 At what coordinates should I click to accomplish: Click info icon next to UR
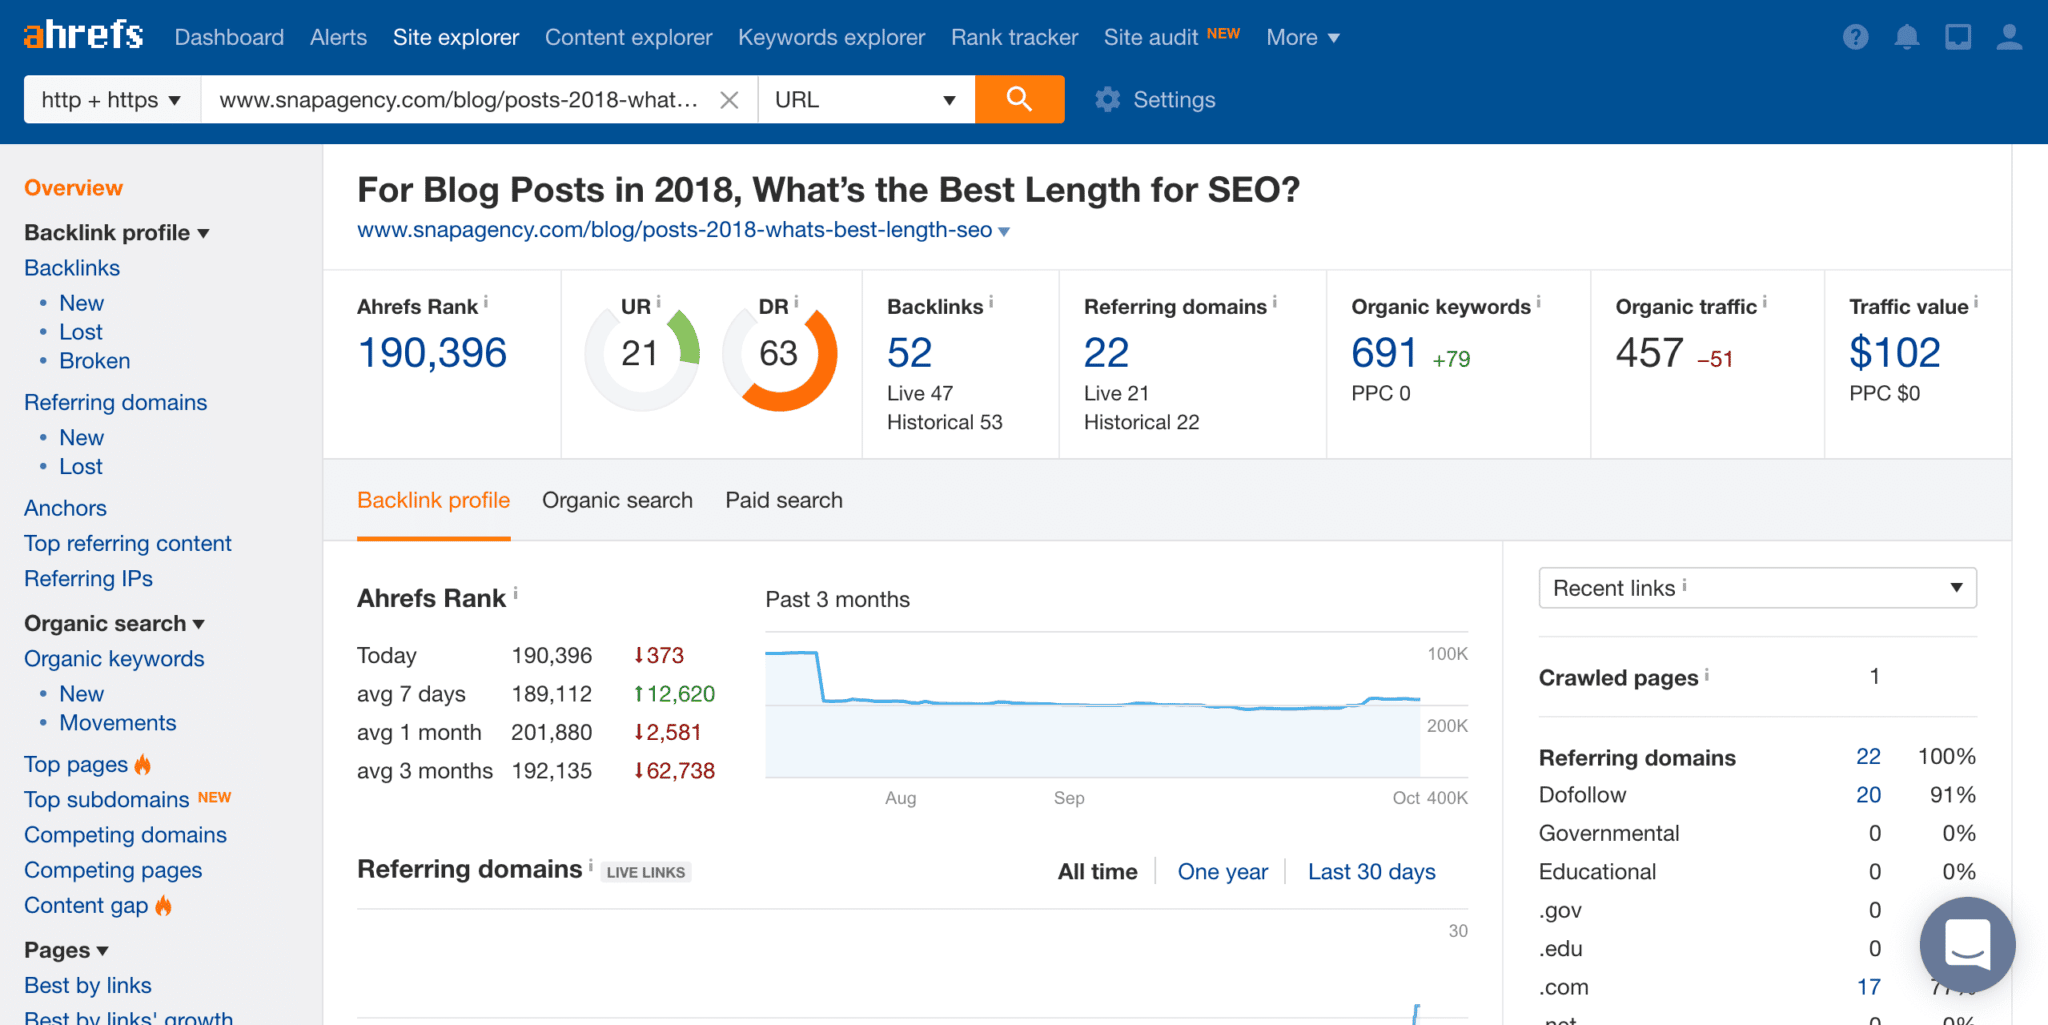[658, 301]
